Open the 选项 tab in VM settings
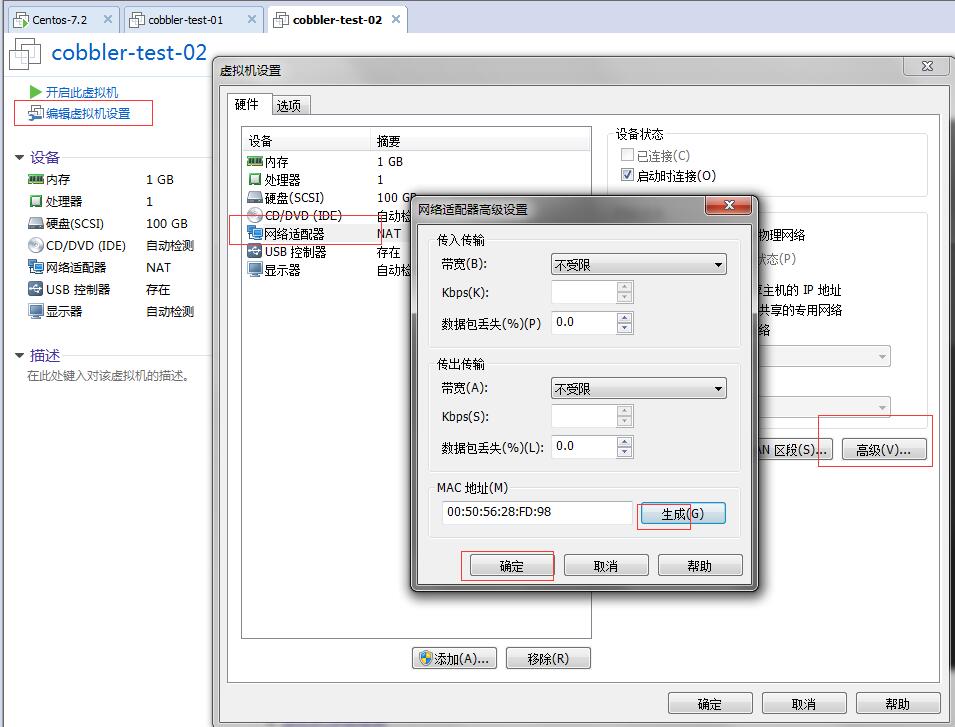955x727 pixels. (x=289, y=105)
